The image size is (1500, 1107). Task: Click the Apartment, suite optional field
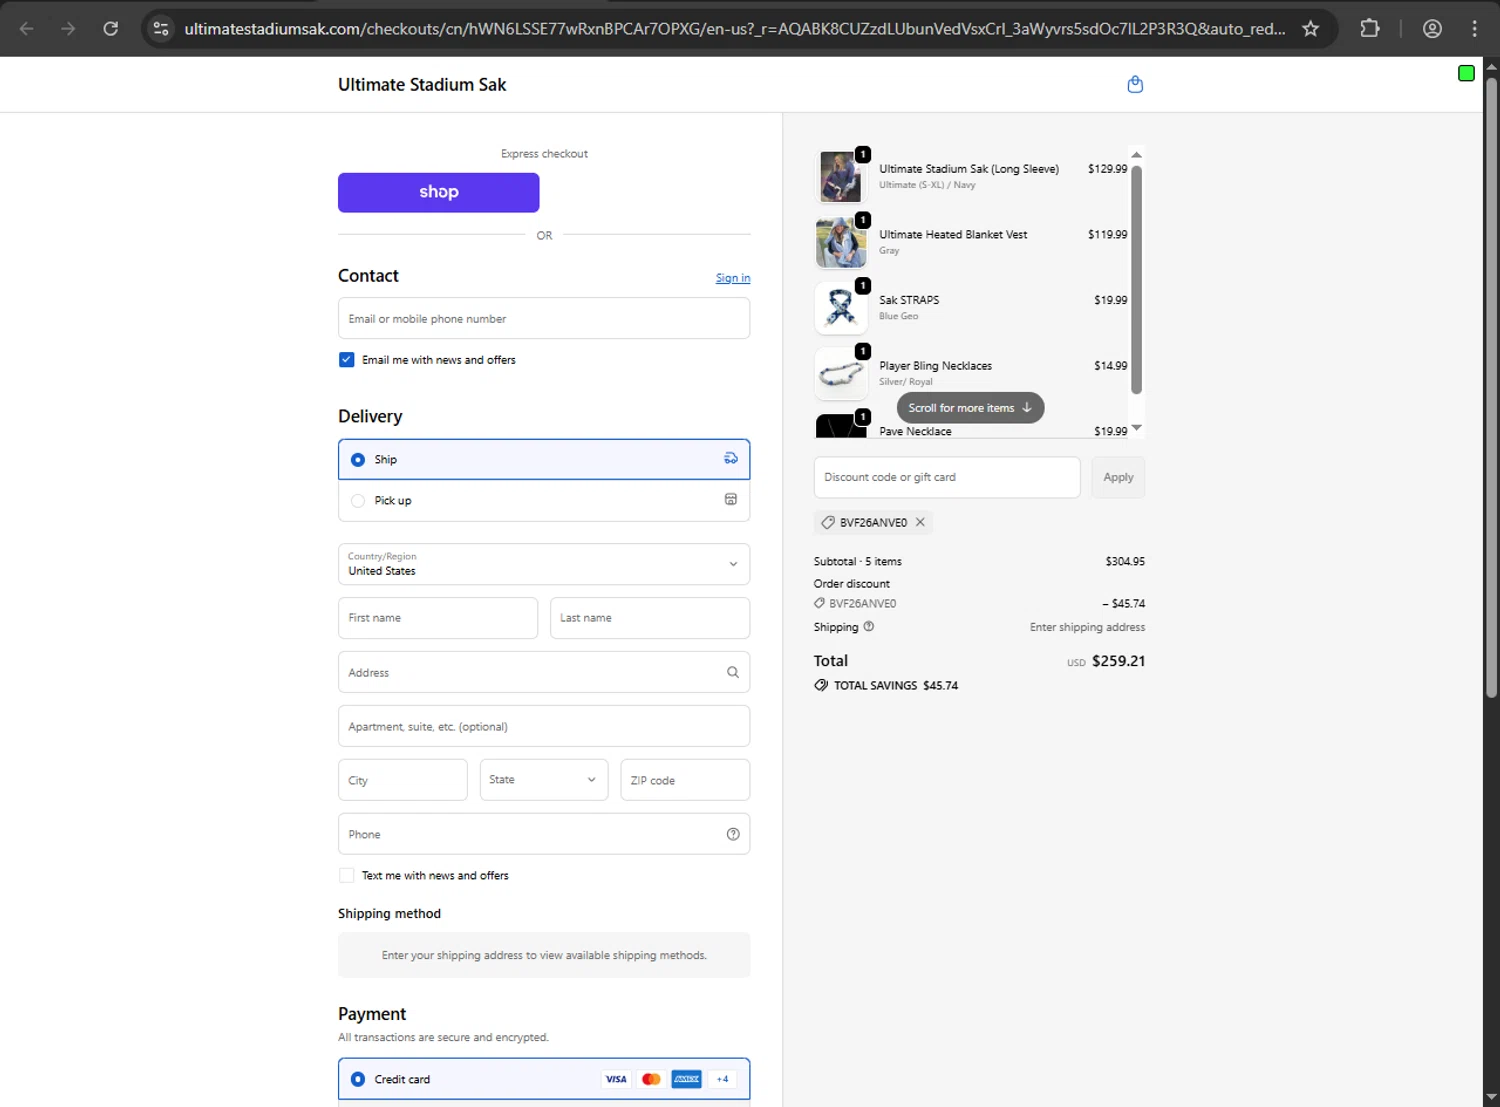pos(544,726)
